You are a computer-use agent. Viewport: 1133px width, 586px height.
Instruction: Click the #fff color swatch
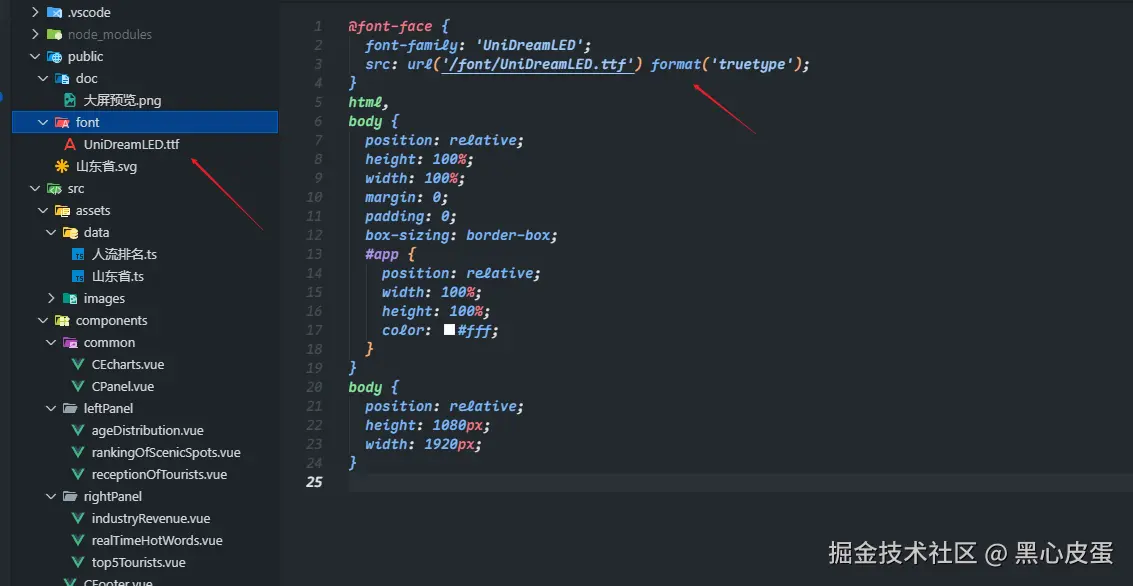pos(449,330)
